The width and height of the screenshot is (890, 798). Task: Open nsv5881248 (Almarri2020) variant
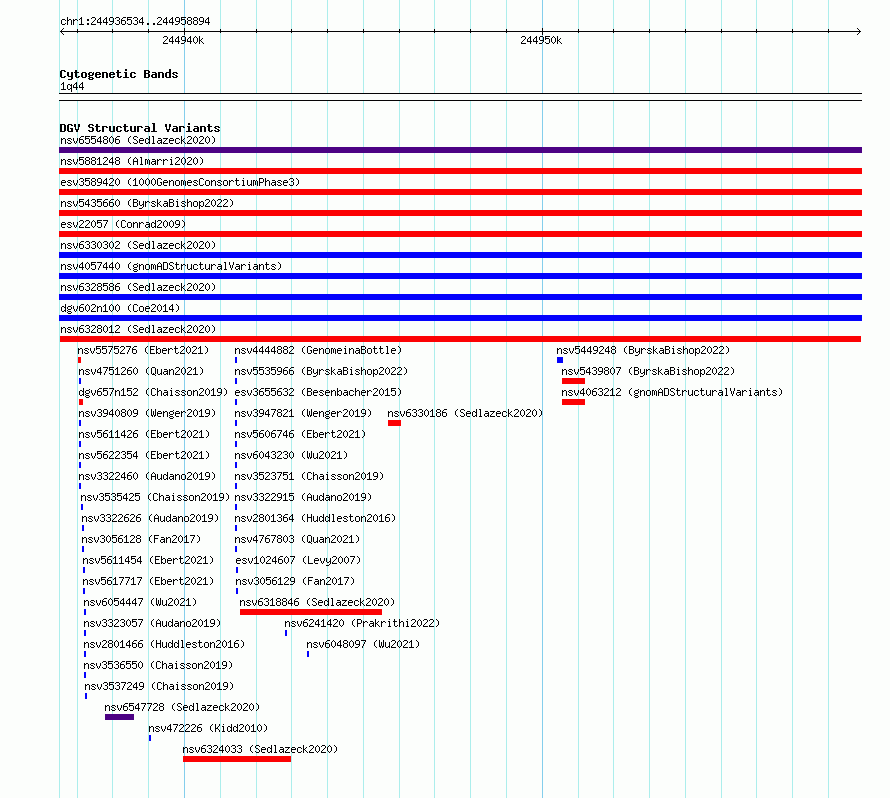tap(132, 161)
